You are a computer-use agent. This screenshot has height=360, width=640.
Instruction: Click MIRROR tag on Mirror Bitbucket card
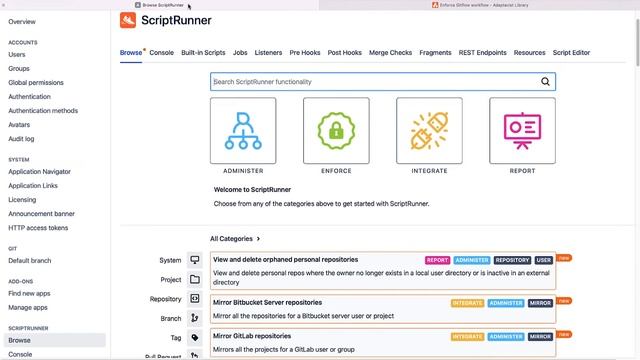pyautogui.click(x=540, y=303)
